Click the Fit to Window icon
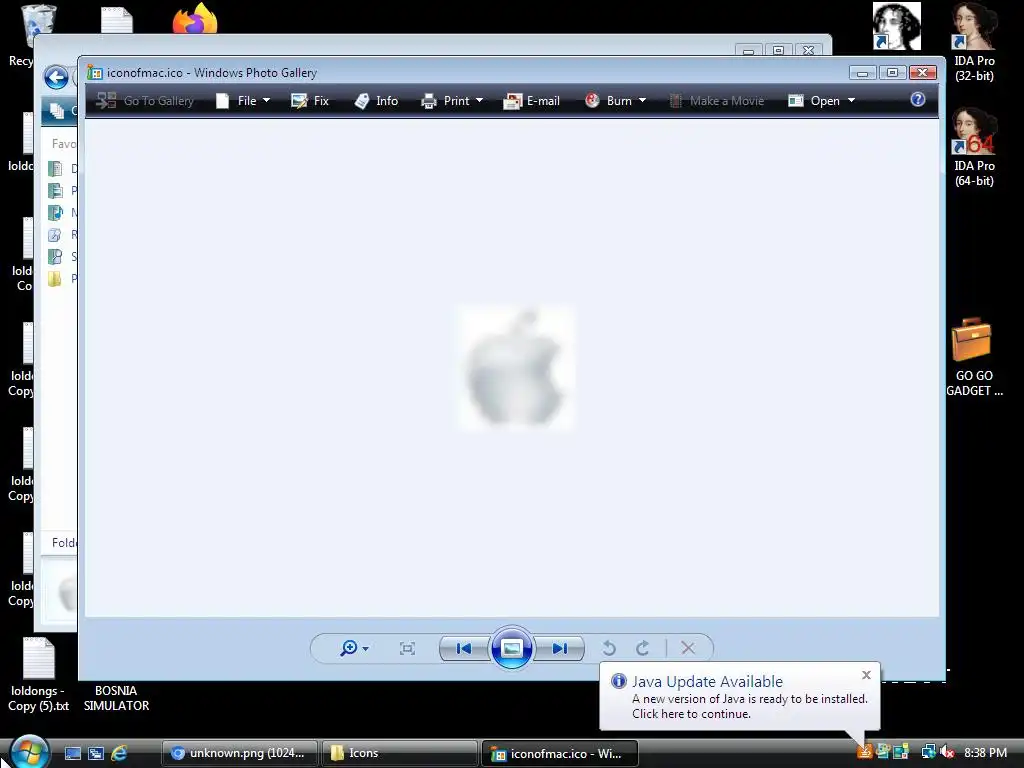The width and height of the screenshot is (1024, 768). point(407,648)
